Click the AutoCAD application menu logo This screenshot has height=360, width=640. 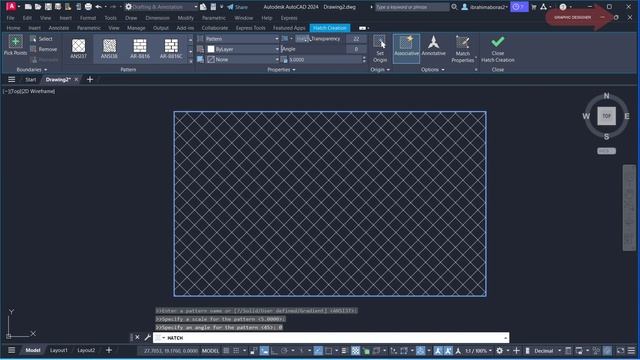11,7
